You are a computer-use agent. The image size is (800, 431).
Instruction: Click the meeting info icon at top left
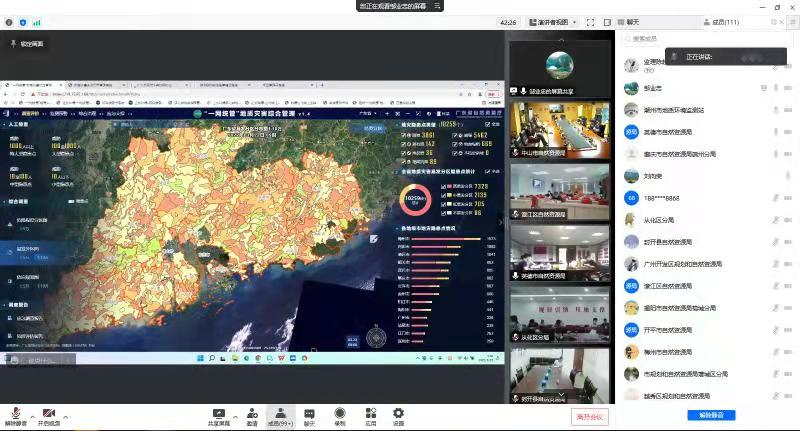pyautogui.click(x=9, y=22)
